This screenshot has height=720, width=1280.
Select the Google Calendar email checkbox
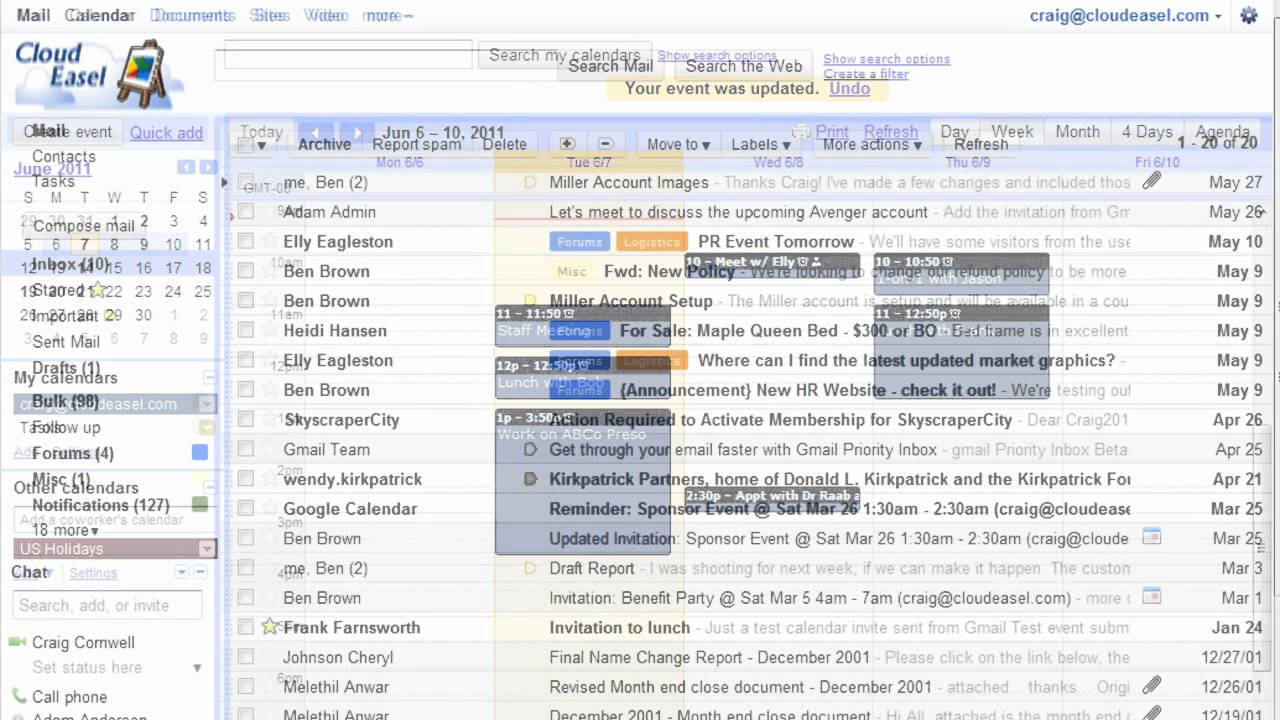click(246, 509)
